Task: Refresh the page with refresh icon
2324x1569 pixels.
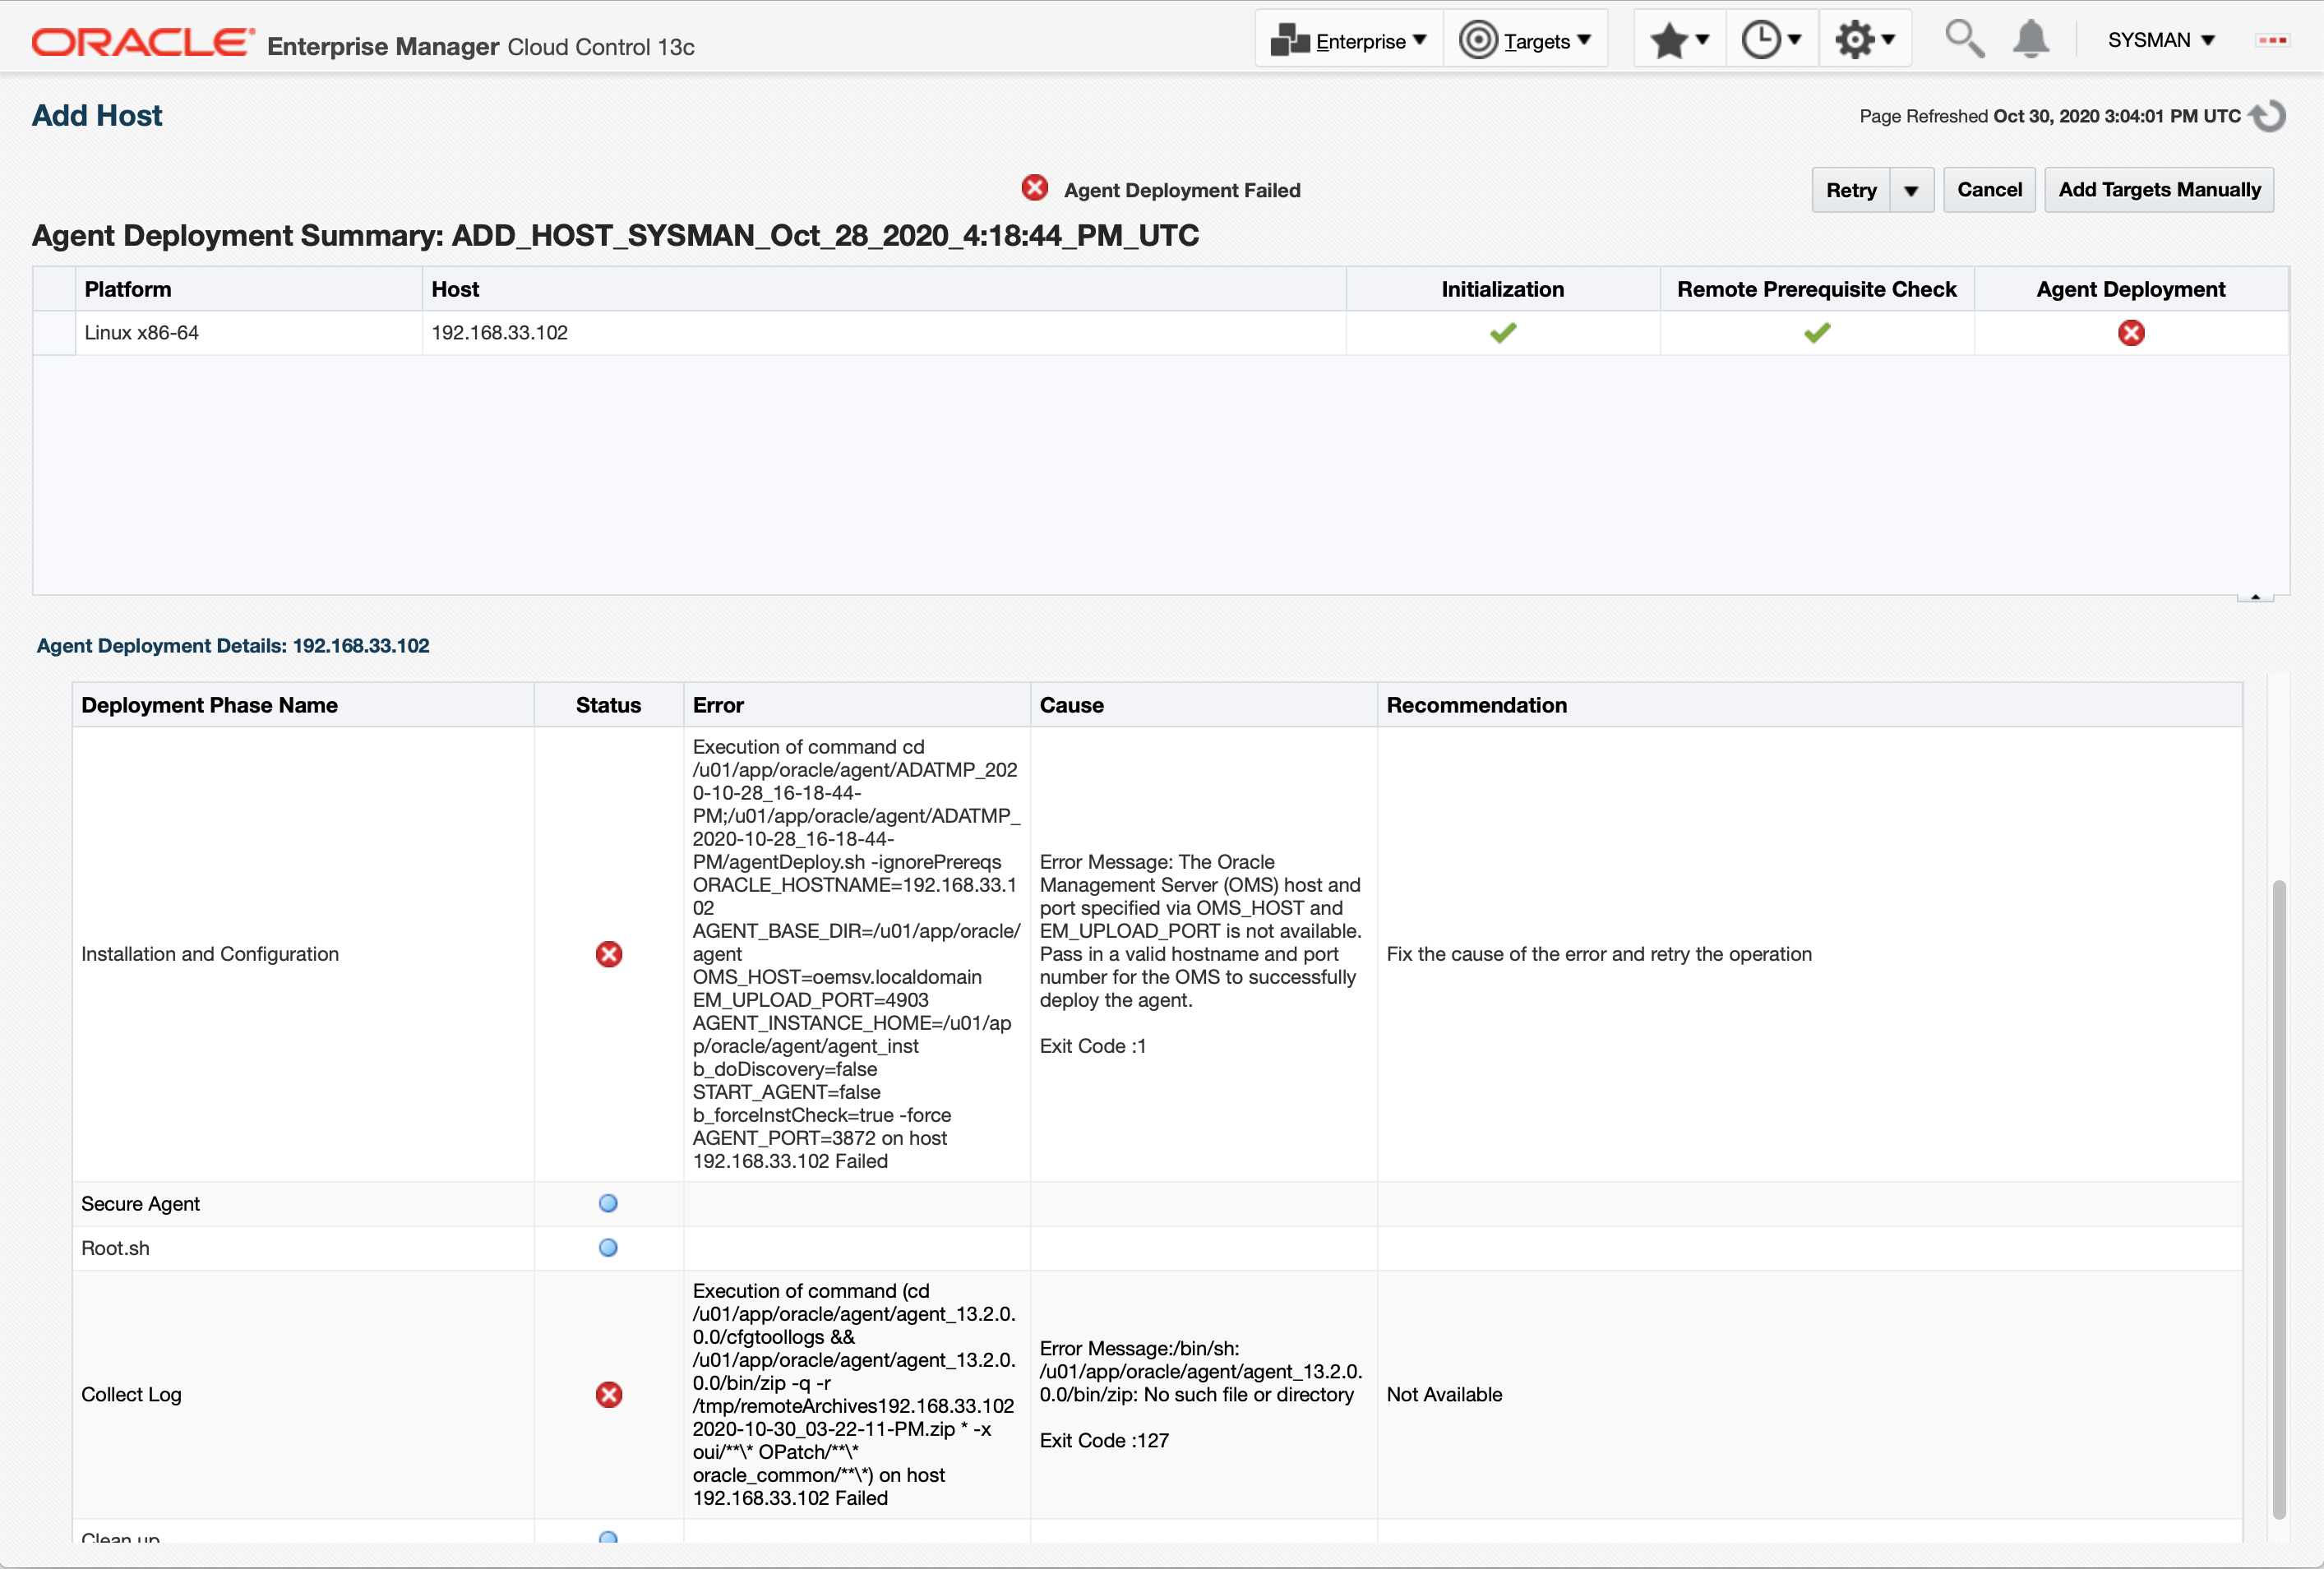Action: [2268, 116]
